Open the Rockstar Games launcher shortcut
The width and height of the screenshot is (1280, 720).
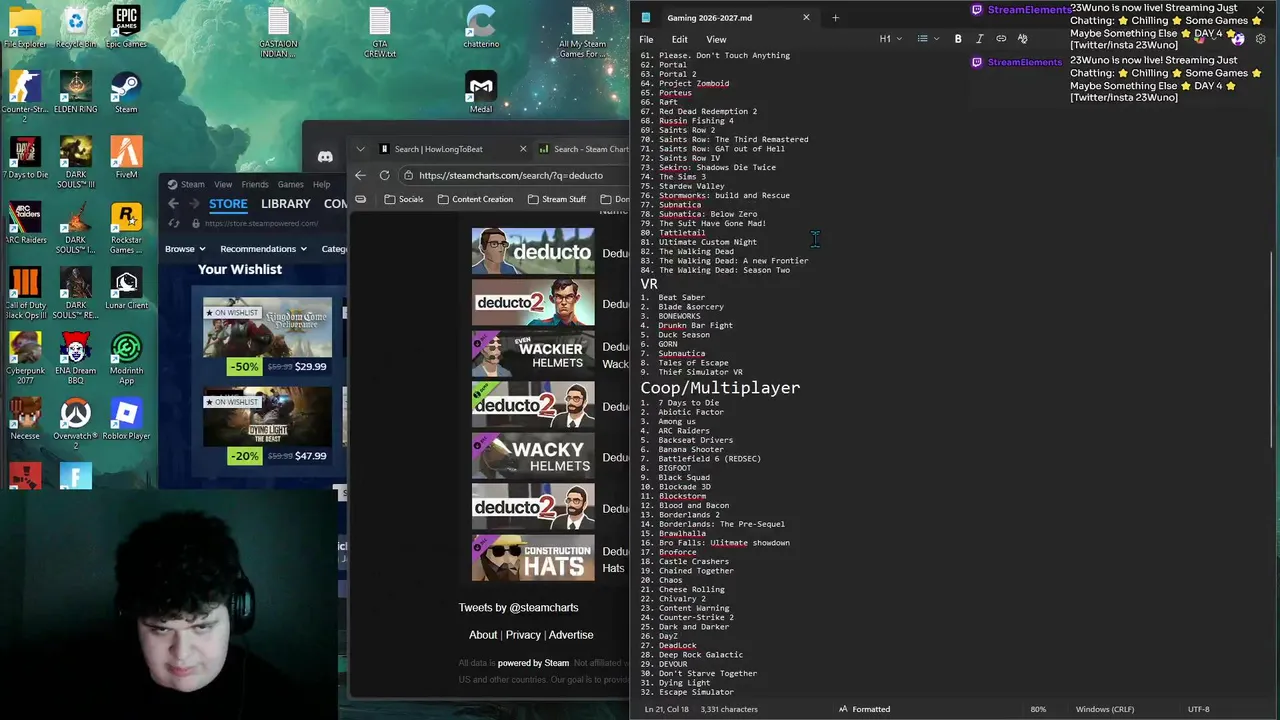coord(126,228)
